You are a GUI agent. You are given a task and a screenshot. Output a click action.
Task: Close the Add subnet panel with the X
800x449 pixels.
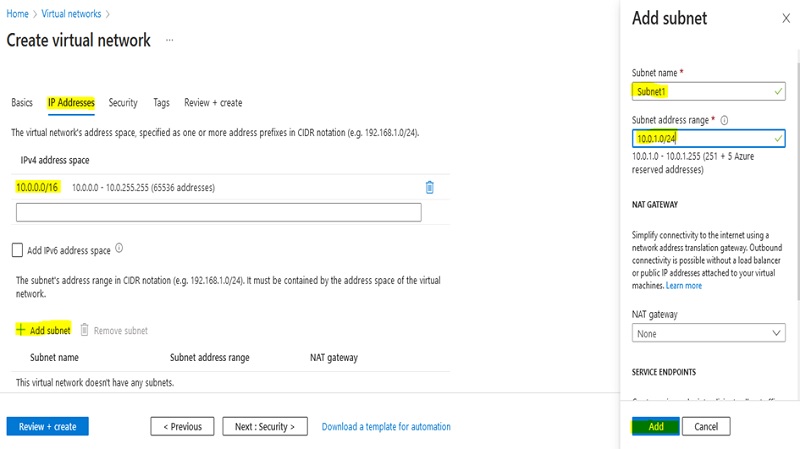(x=785, y=18)
